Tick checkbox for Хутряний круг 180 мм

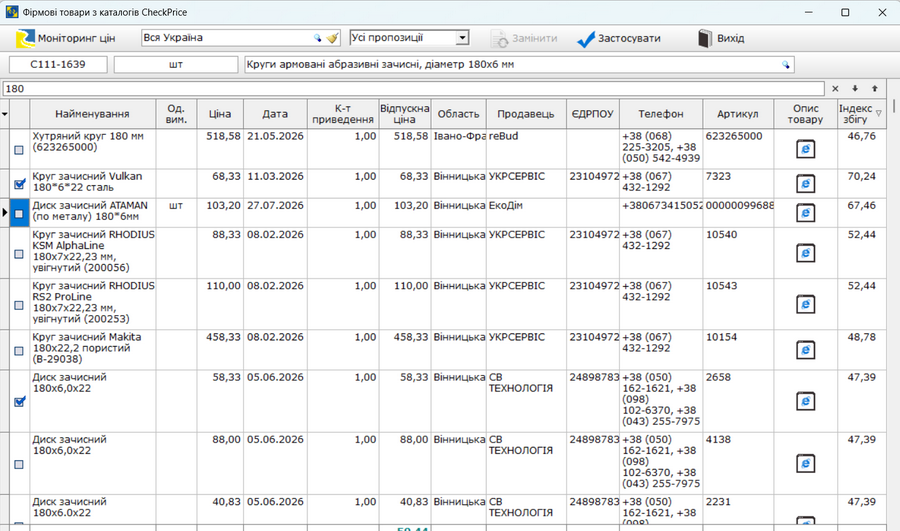tap(19, 150)
